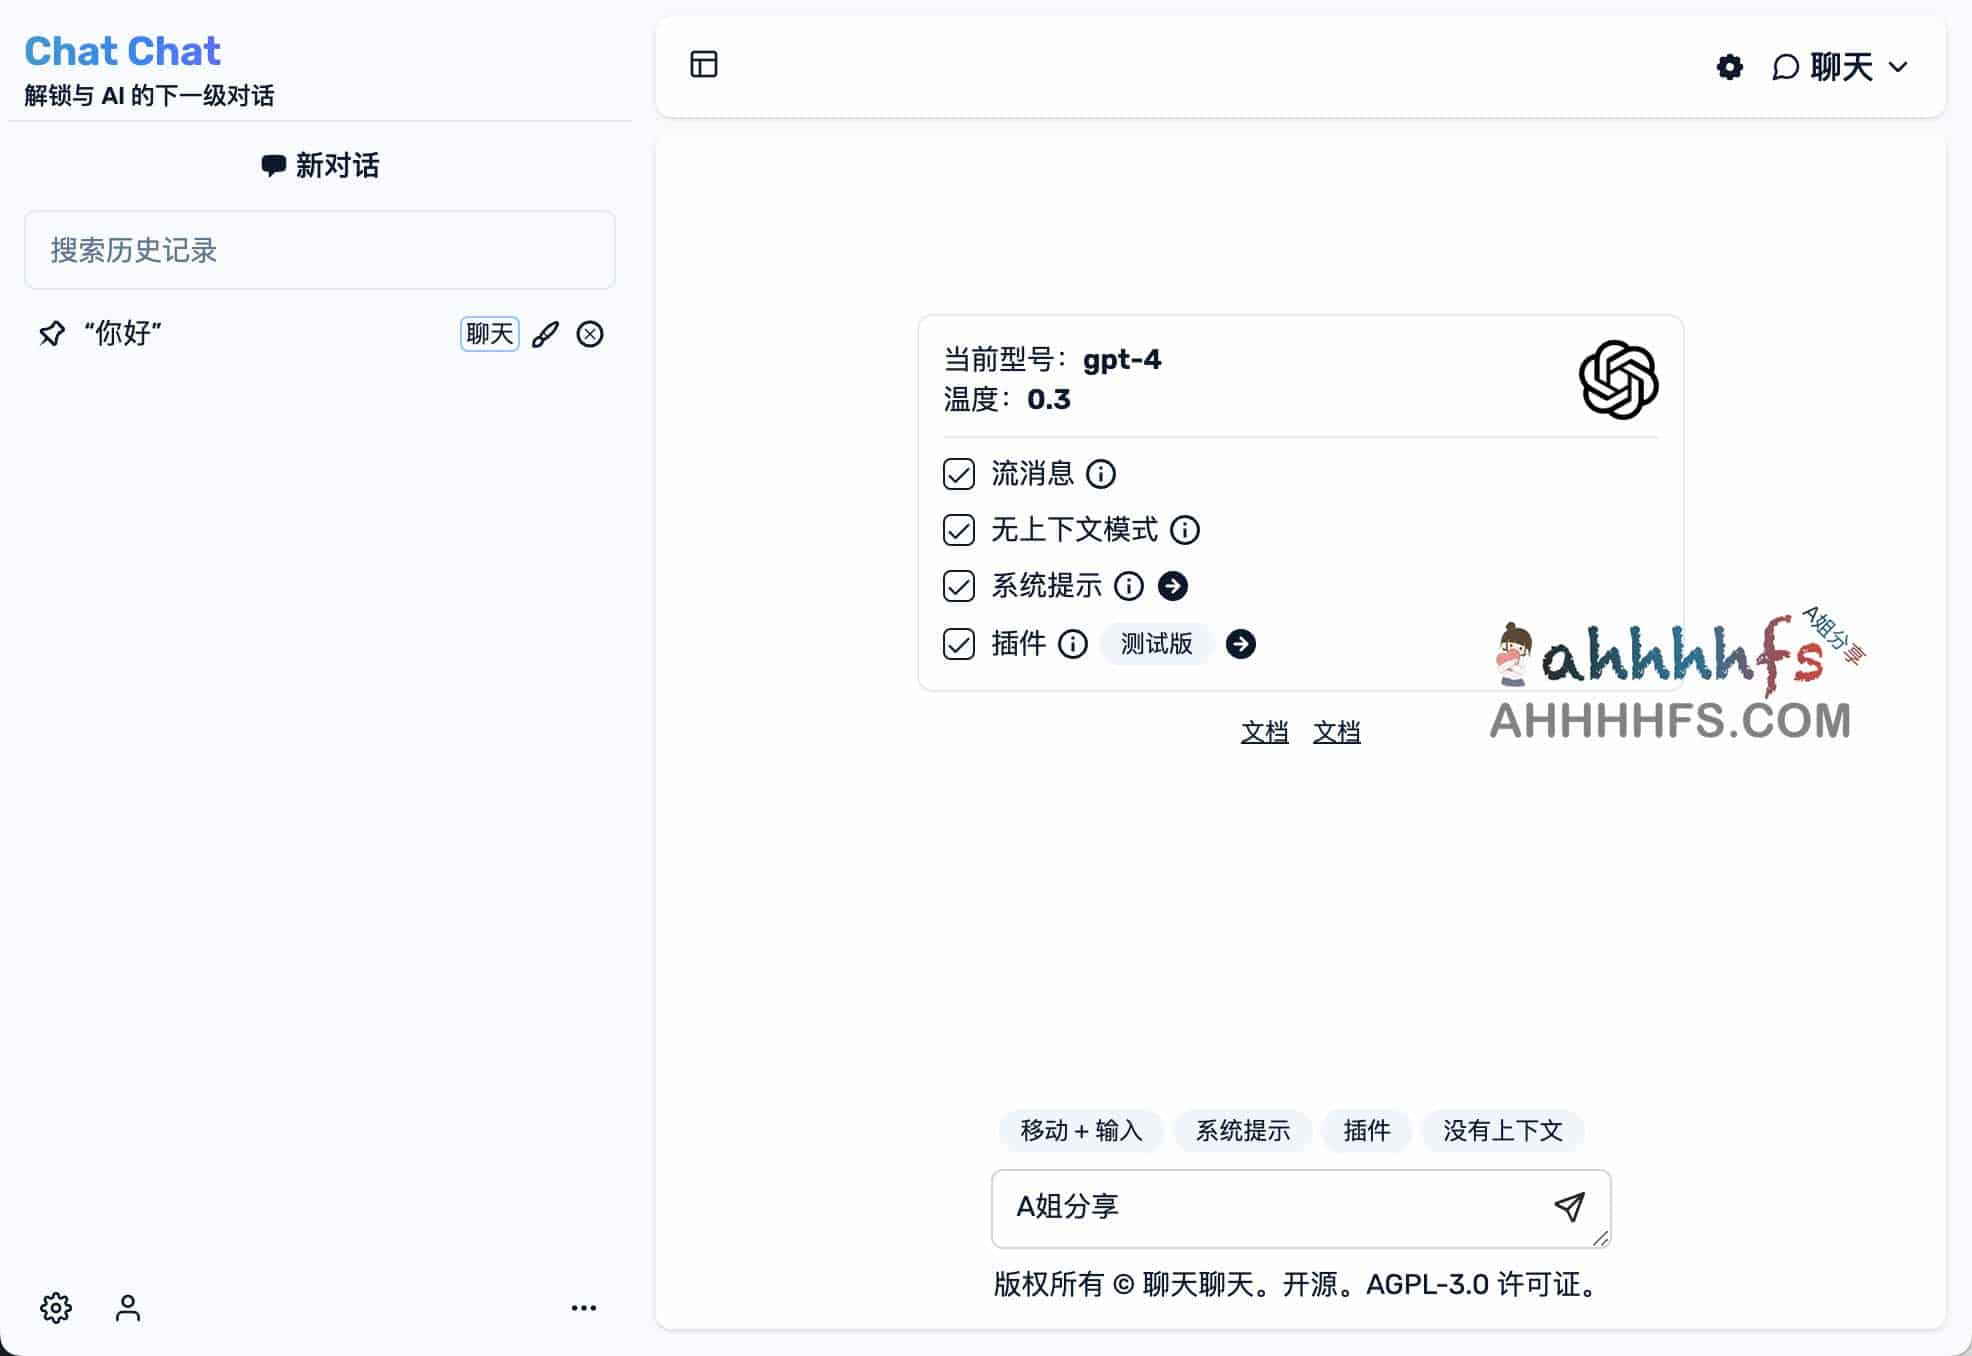Open the settings gear at bottom left
Image resolution: width=1972 pixels, height=1356 pixels.
pyautogui.click(x=56, y=1308)
